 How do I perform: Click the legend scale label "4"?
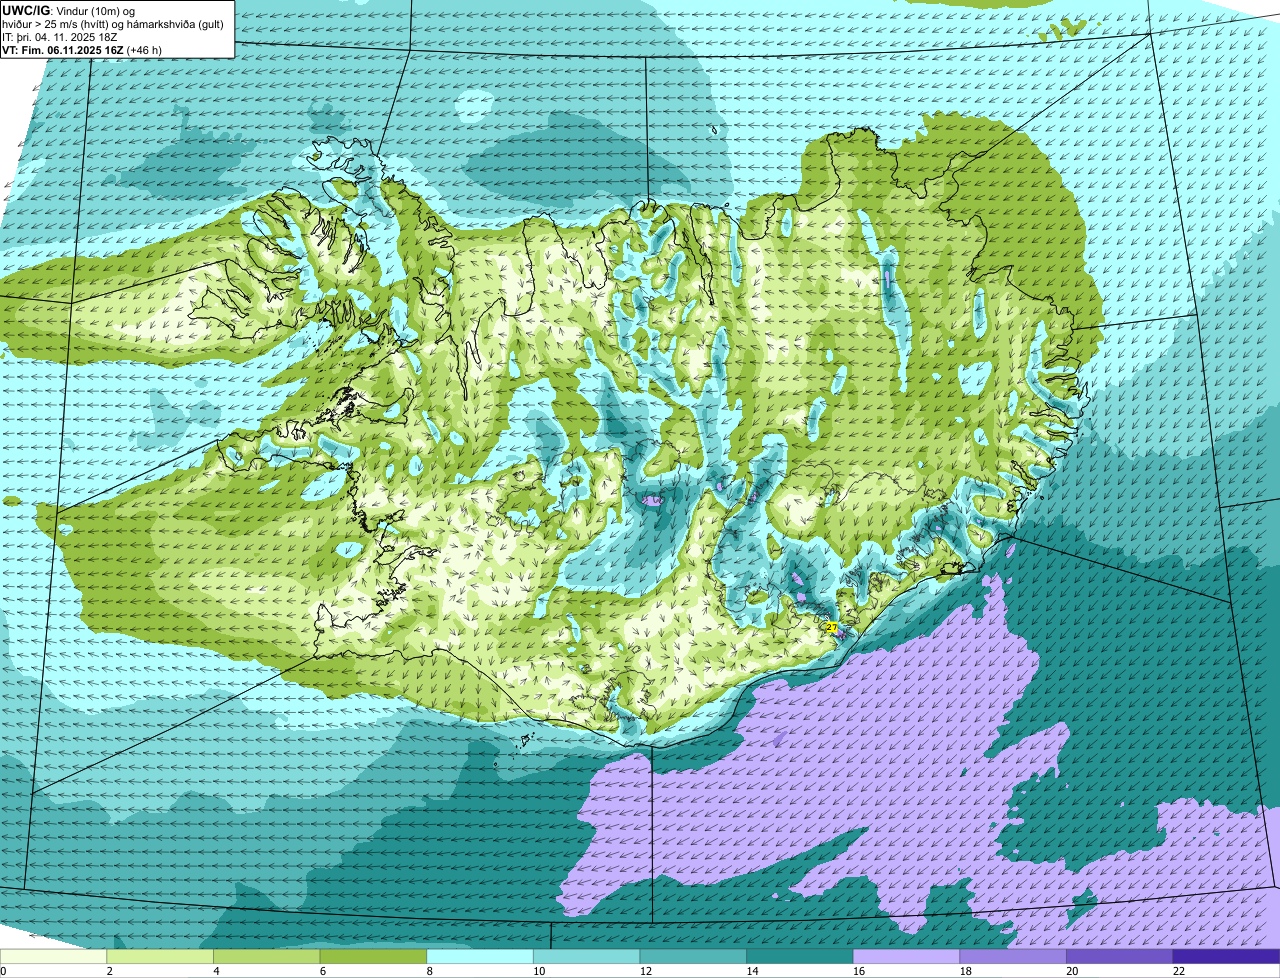[x=216, y=971]
